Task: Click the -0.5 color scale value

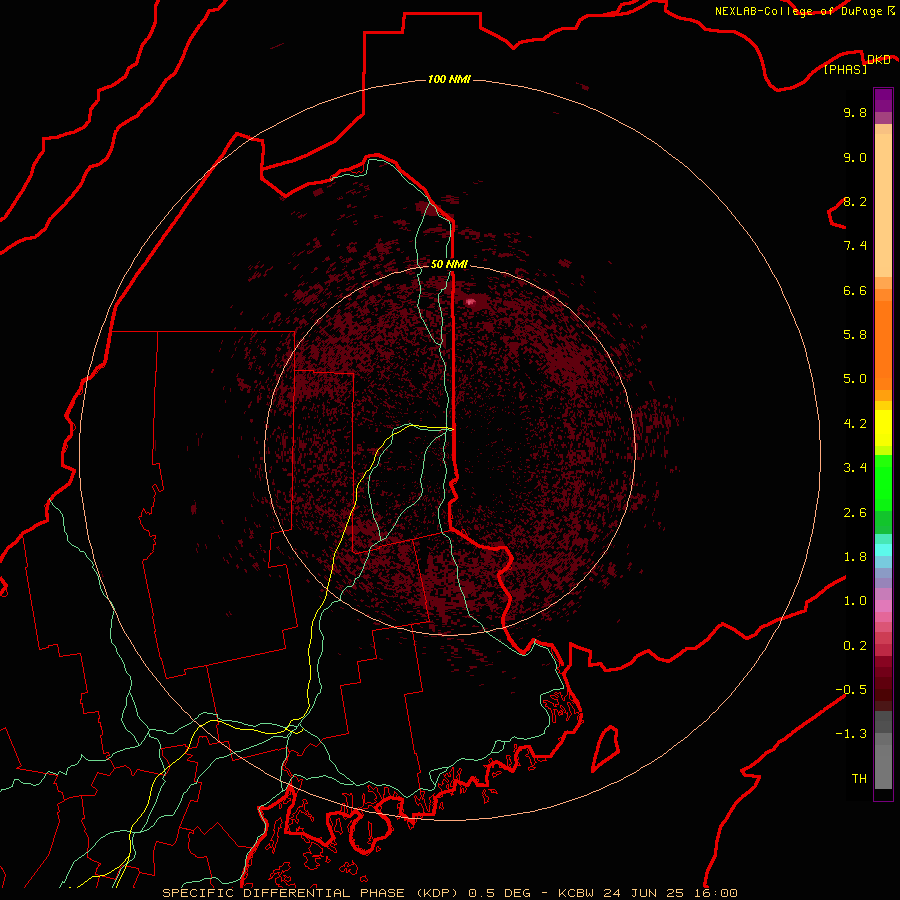Action: click(851, 690)
